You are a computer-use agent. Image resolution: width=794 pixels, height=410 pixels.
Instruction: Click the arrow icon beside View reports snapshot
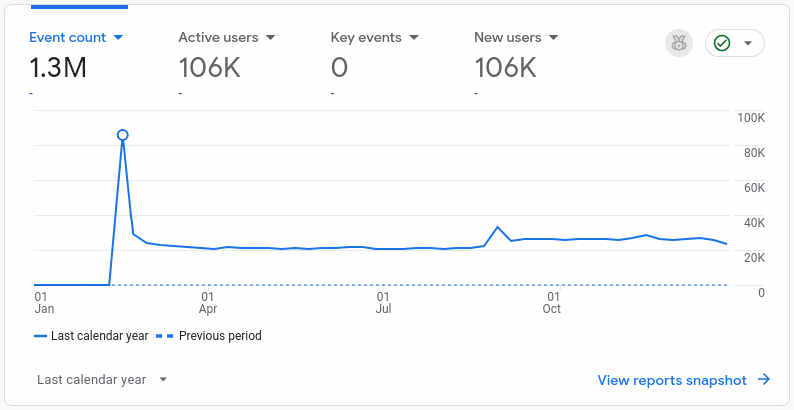point(764,380)
